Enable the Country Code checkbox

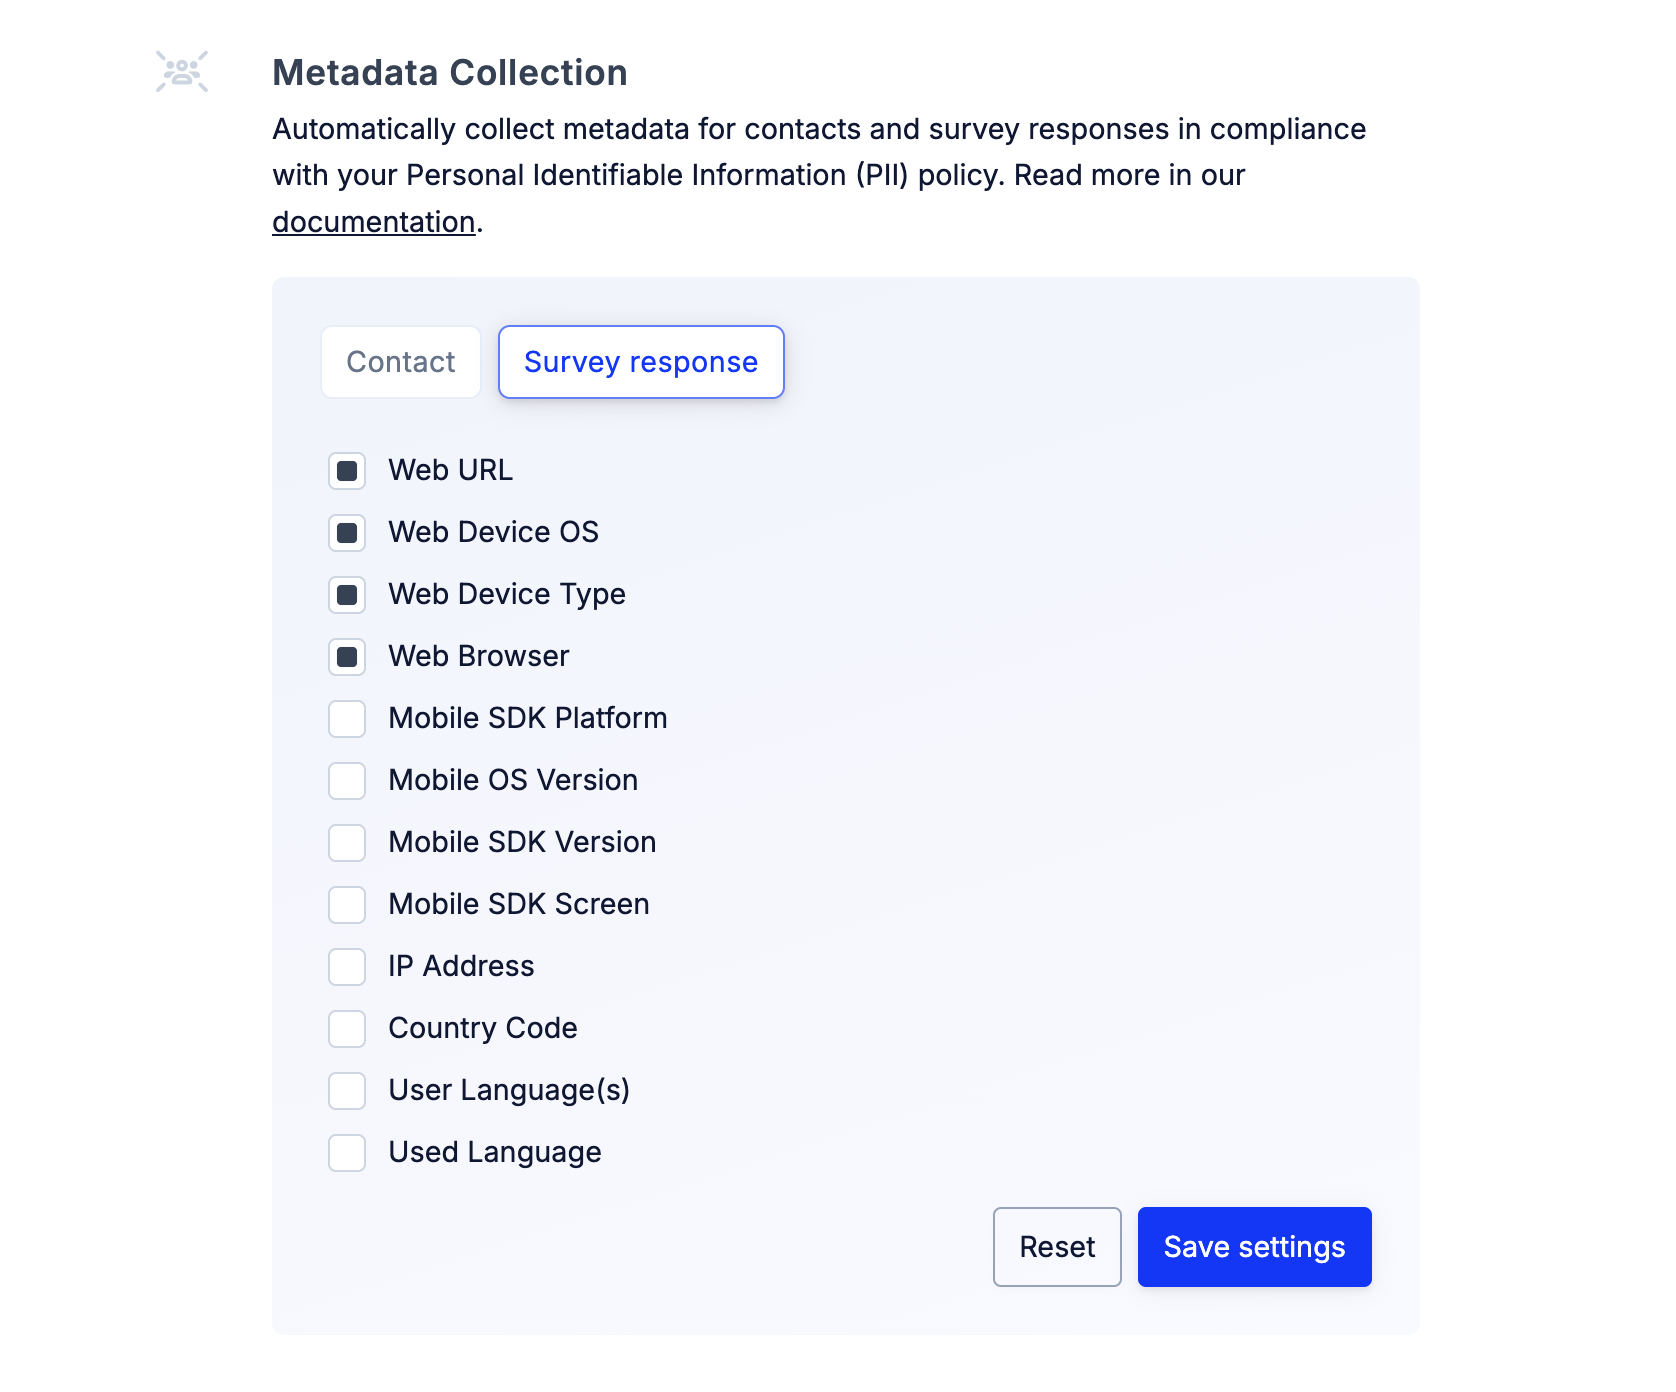pyautogui.click(x=347, y=1029)
